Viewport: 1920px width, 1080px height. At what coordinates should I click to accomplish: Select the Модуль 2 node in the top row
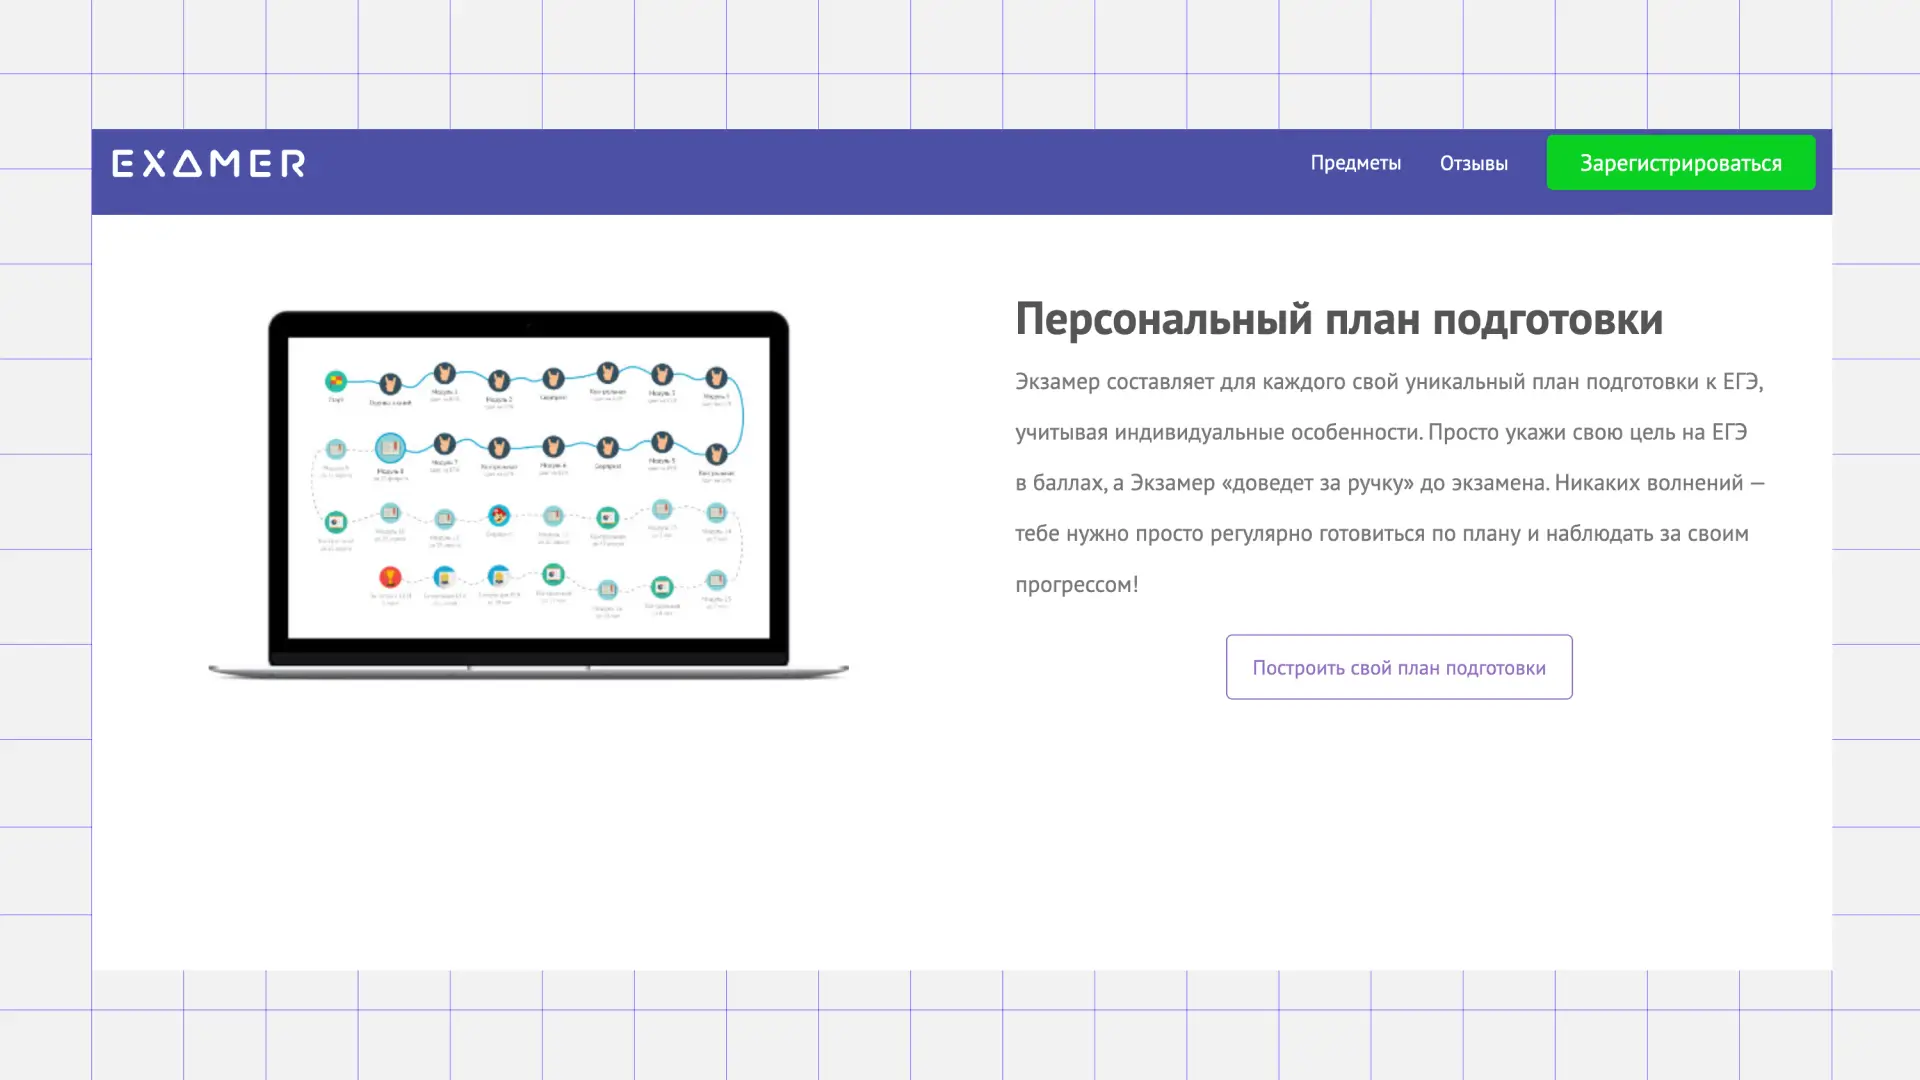click(499, 381)
